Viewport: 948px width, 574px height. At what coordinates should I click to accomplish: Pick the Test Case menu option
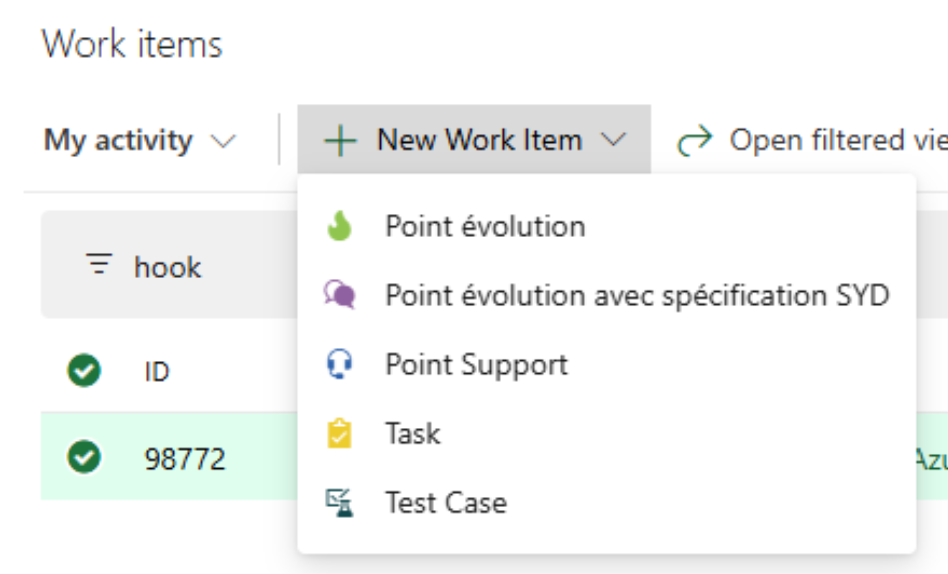coord(446,503)
